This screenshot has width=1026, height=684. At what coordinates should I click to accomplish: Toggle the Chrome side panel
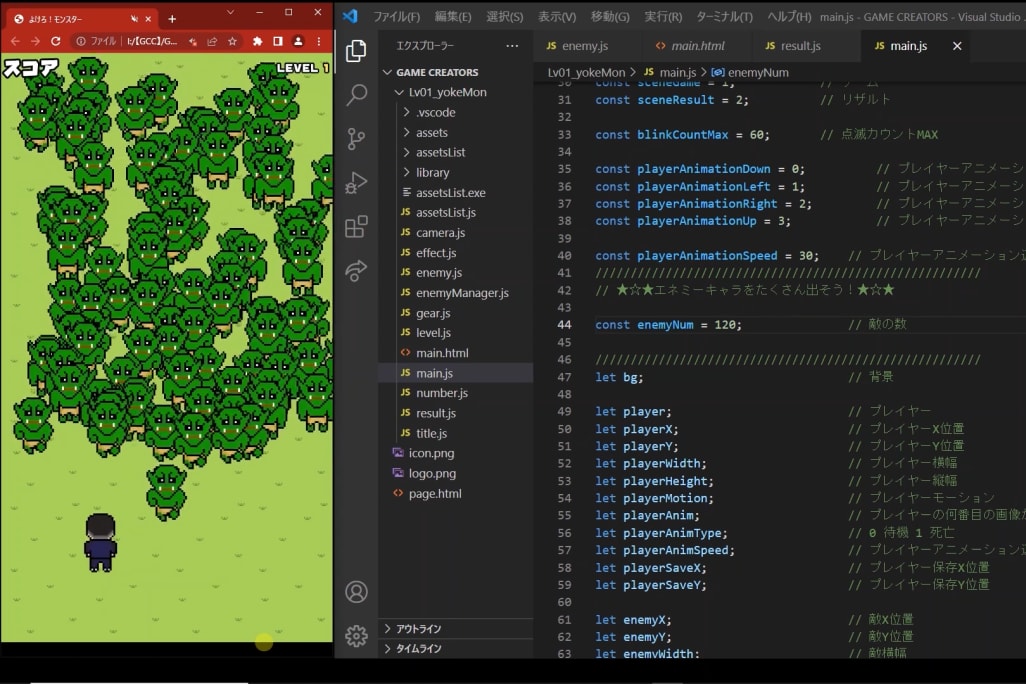coord(278,41)
